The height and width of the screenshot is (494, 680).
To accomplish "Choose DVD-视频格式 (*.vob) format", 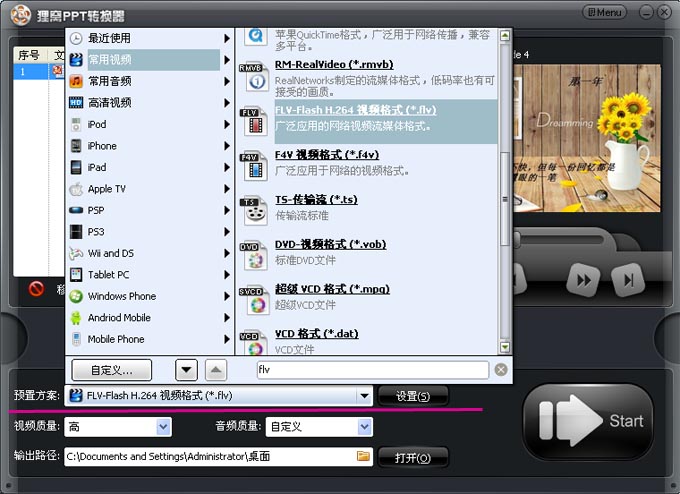I will click(330, 245).
